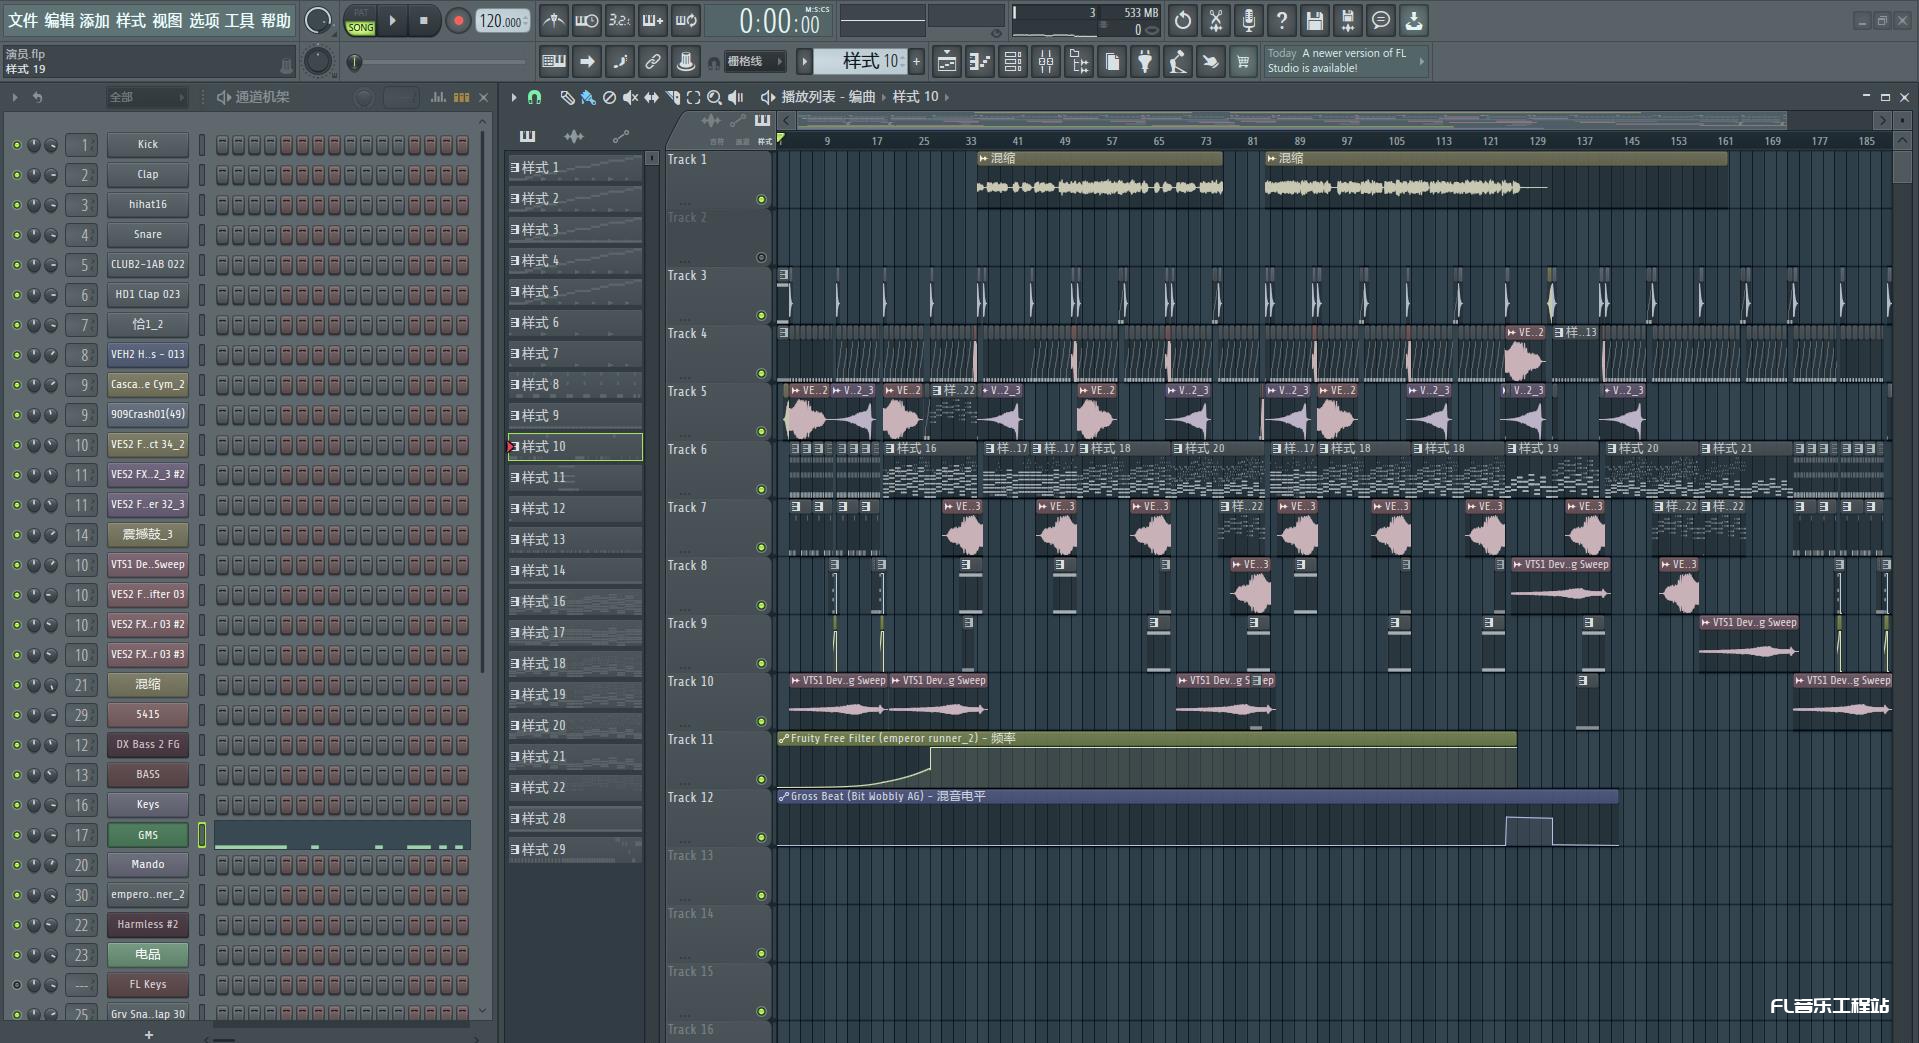Switch PAT/SONG playback mode

point(360,21)
